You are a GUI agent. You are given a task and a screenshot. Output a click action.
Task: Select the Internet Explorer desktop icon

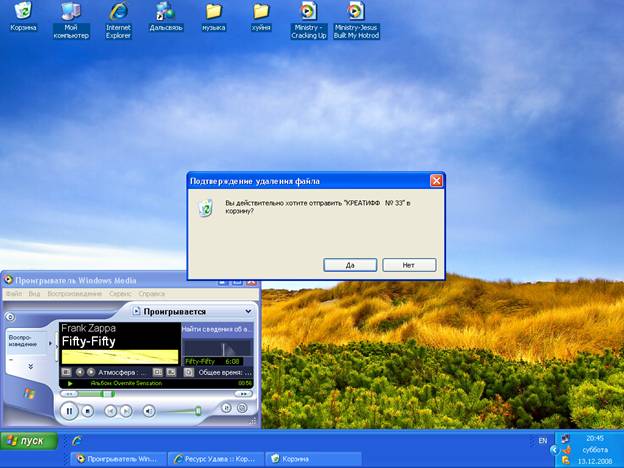[118, 17]
